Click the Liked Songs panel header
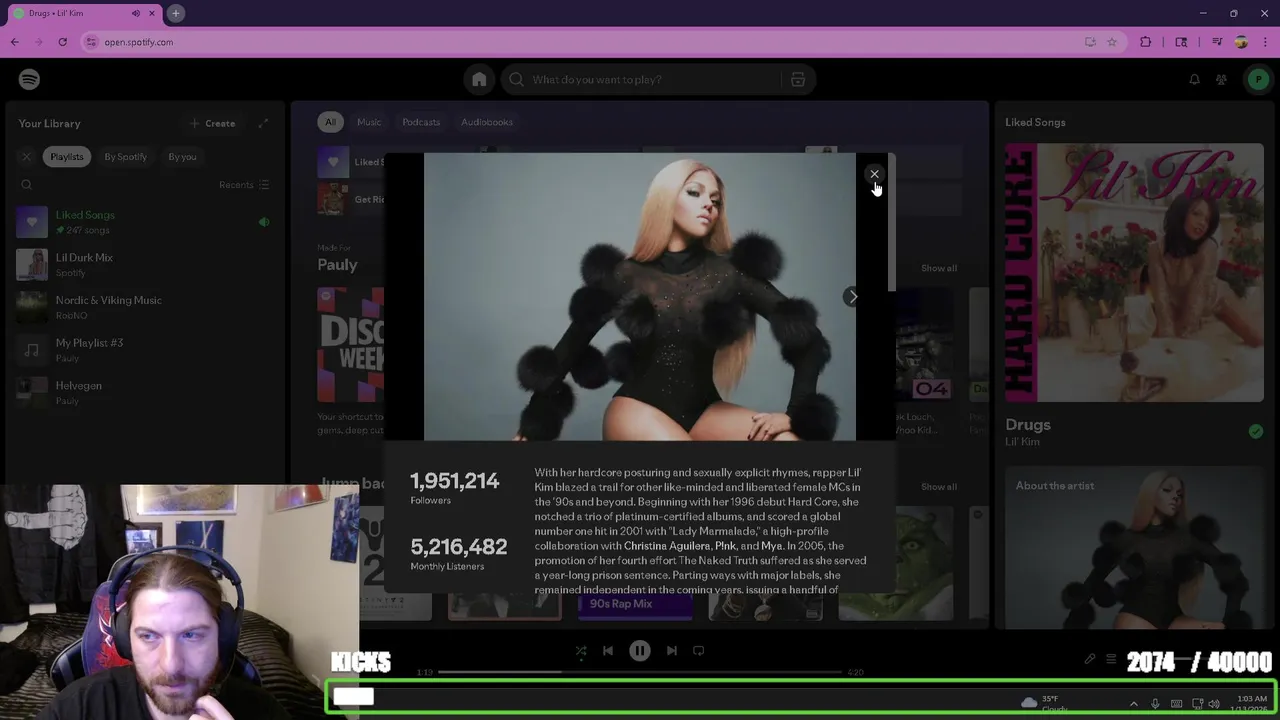Screen dimensions: 1280x720 [1035, 122]
